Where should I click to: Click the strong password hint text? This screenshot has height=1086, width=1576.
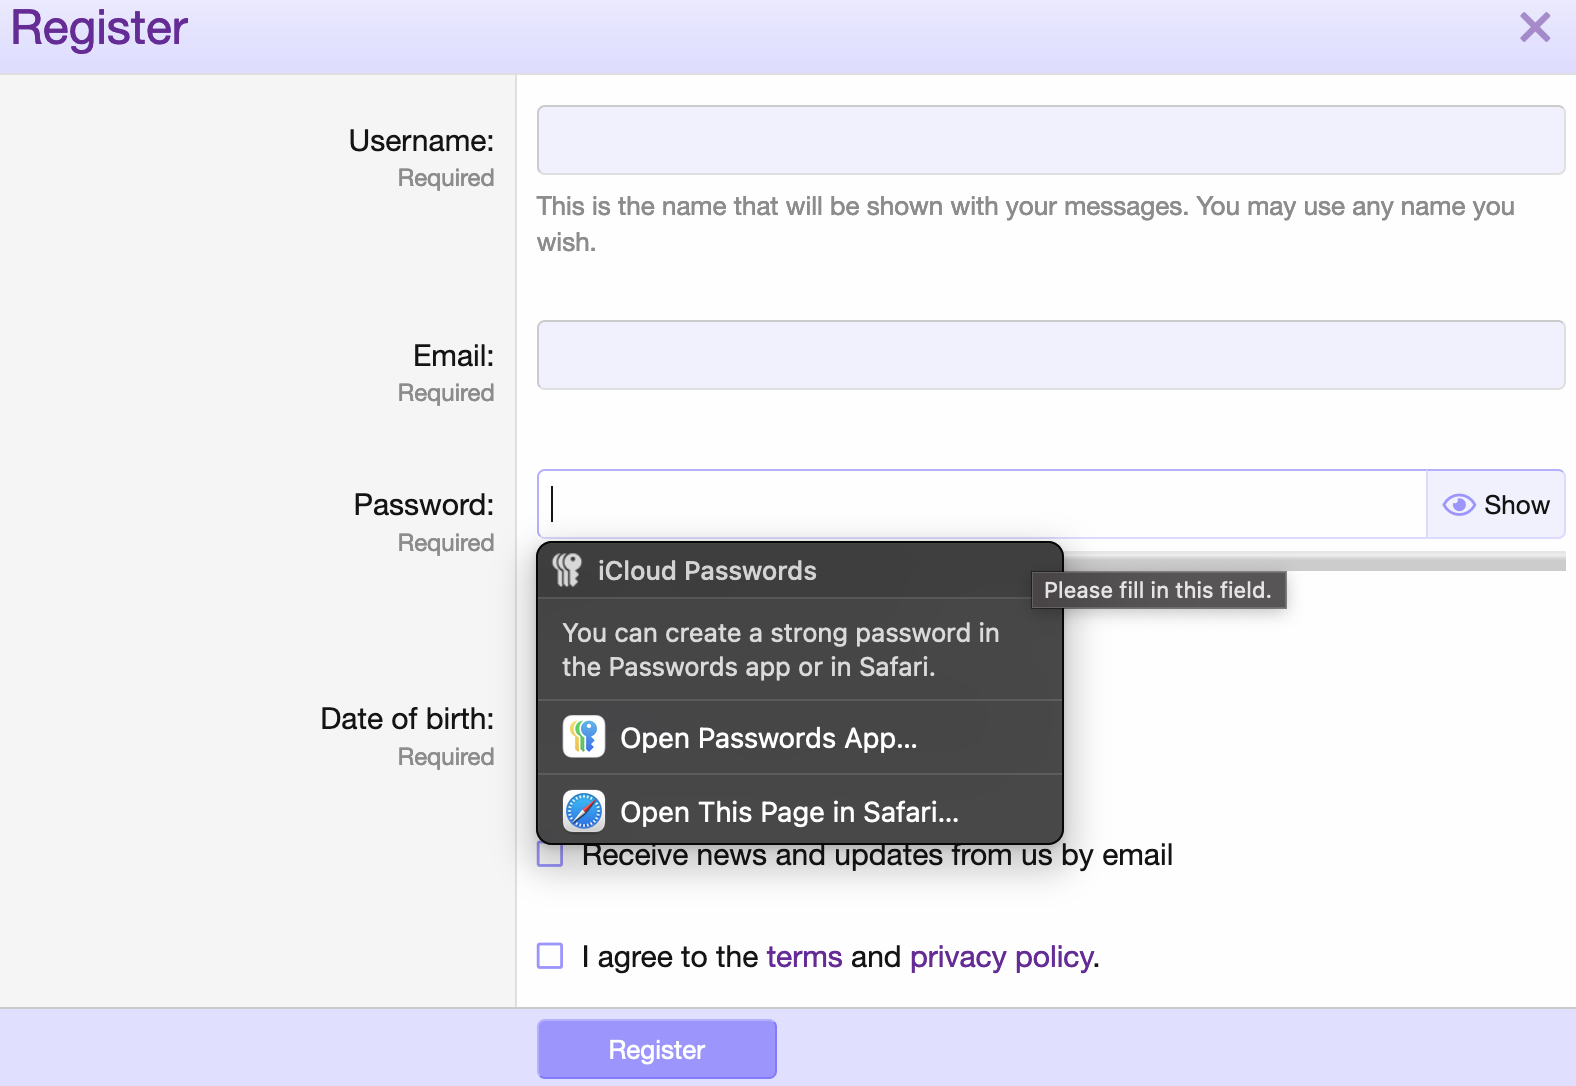click(780, 650)
